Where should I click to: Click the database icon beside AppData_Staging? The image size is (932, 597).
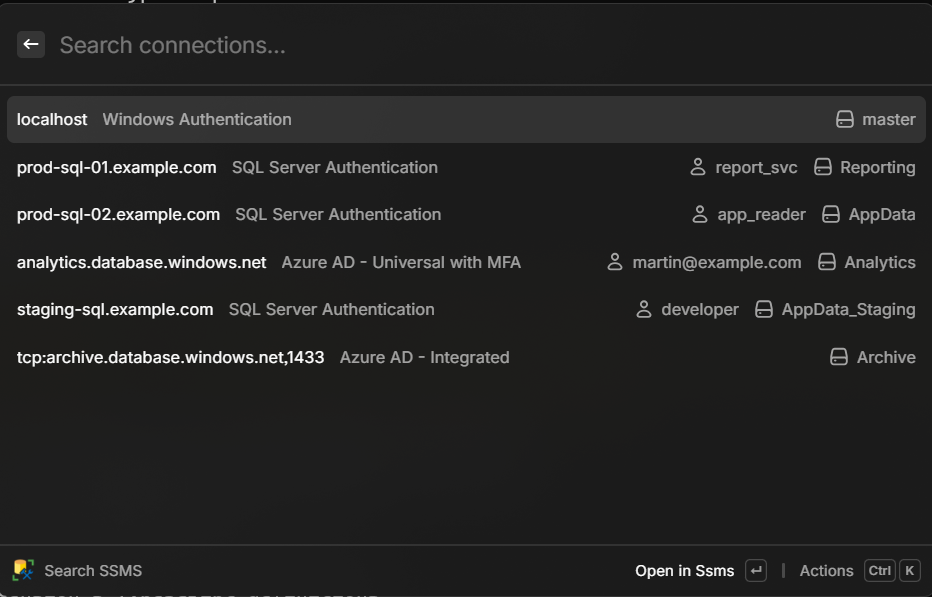pyautogui.click(x=764, y=309)
